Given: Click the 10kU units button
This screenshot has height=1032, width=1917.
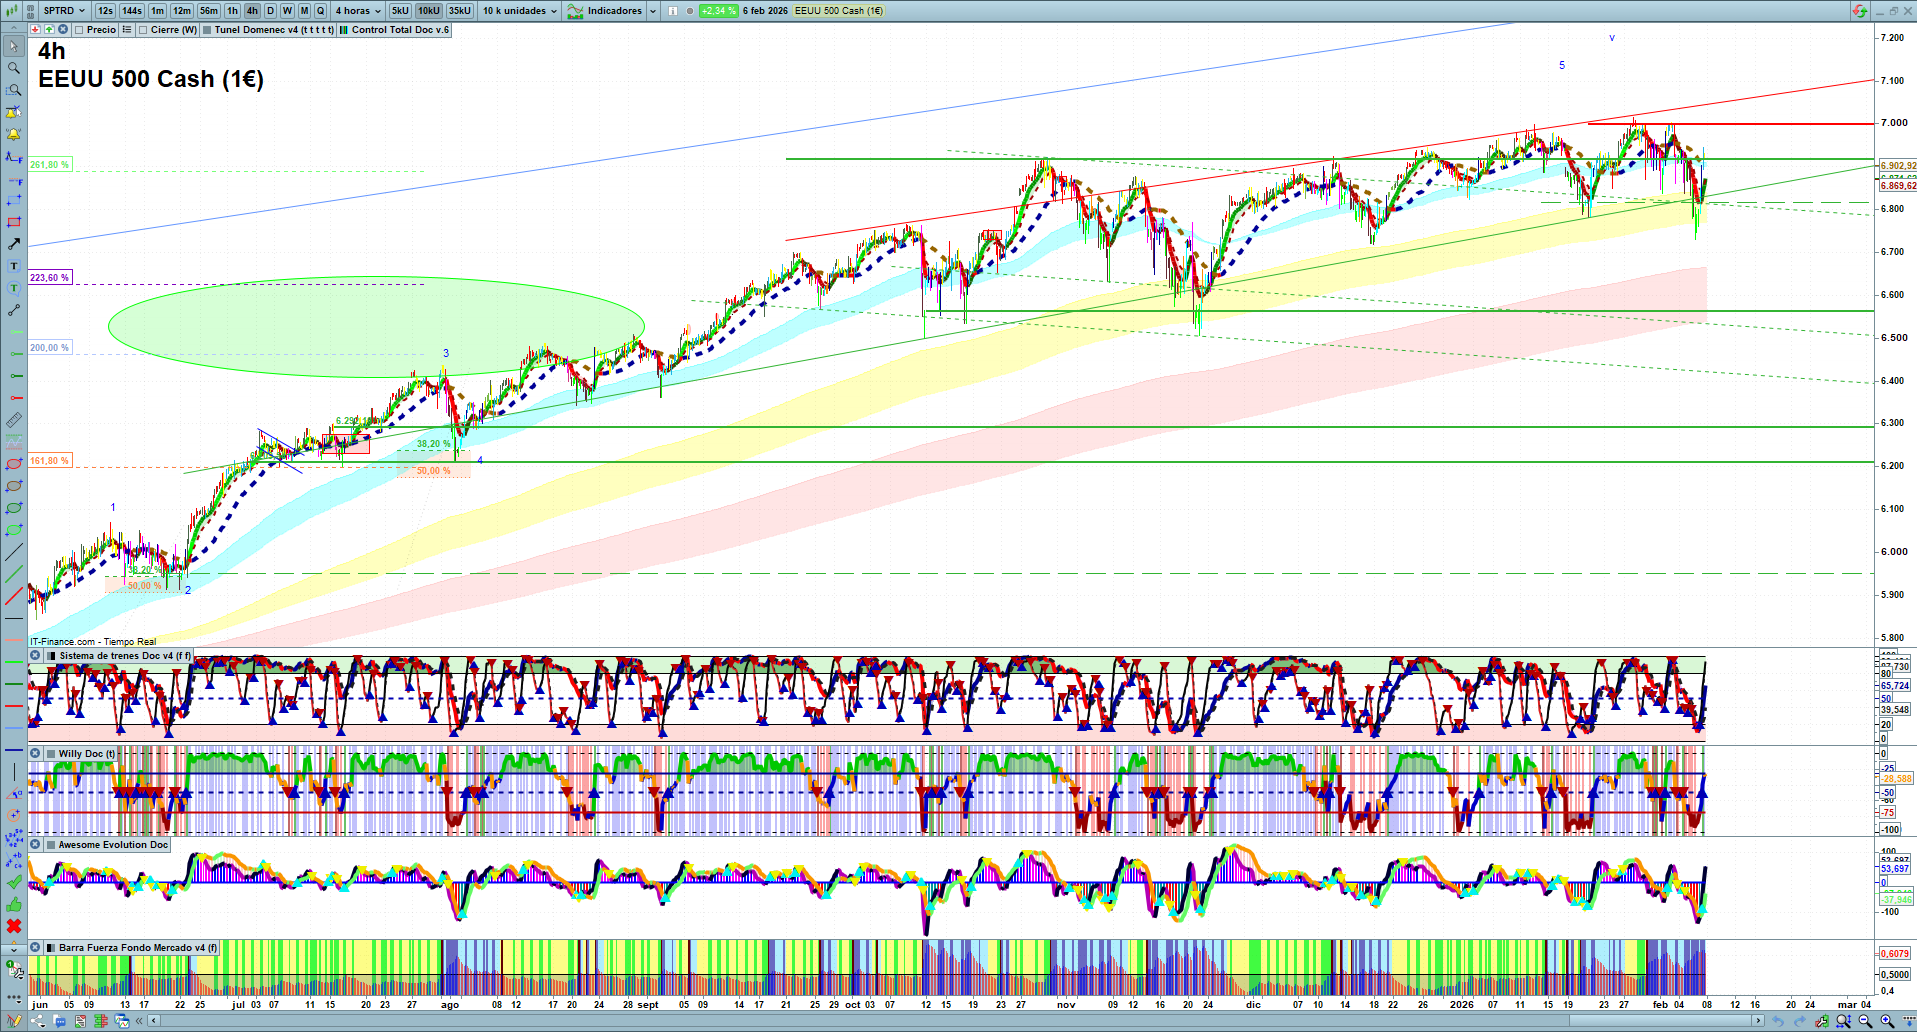Looking at the screenshot, I should pos(429,11).
